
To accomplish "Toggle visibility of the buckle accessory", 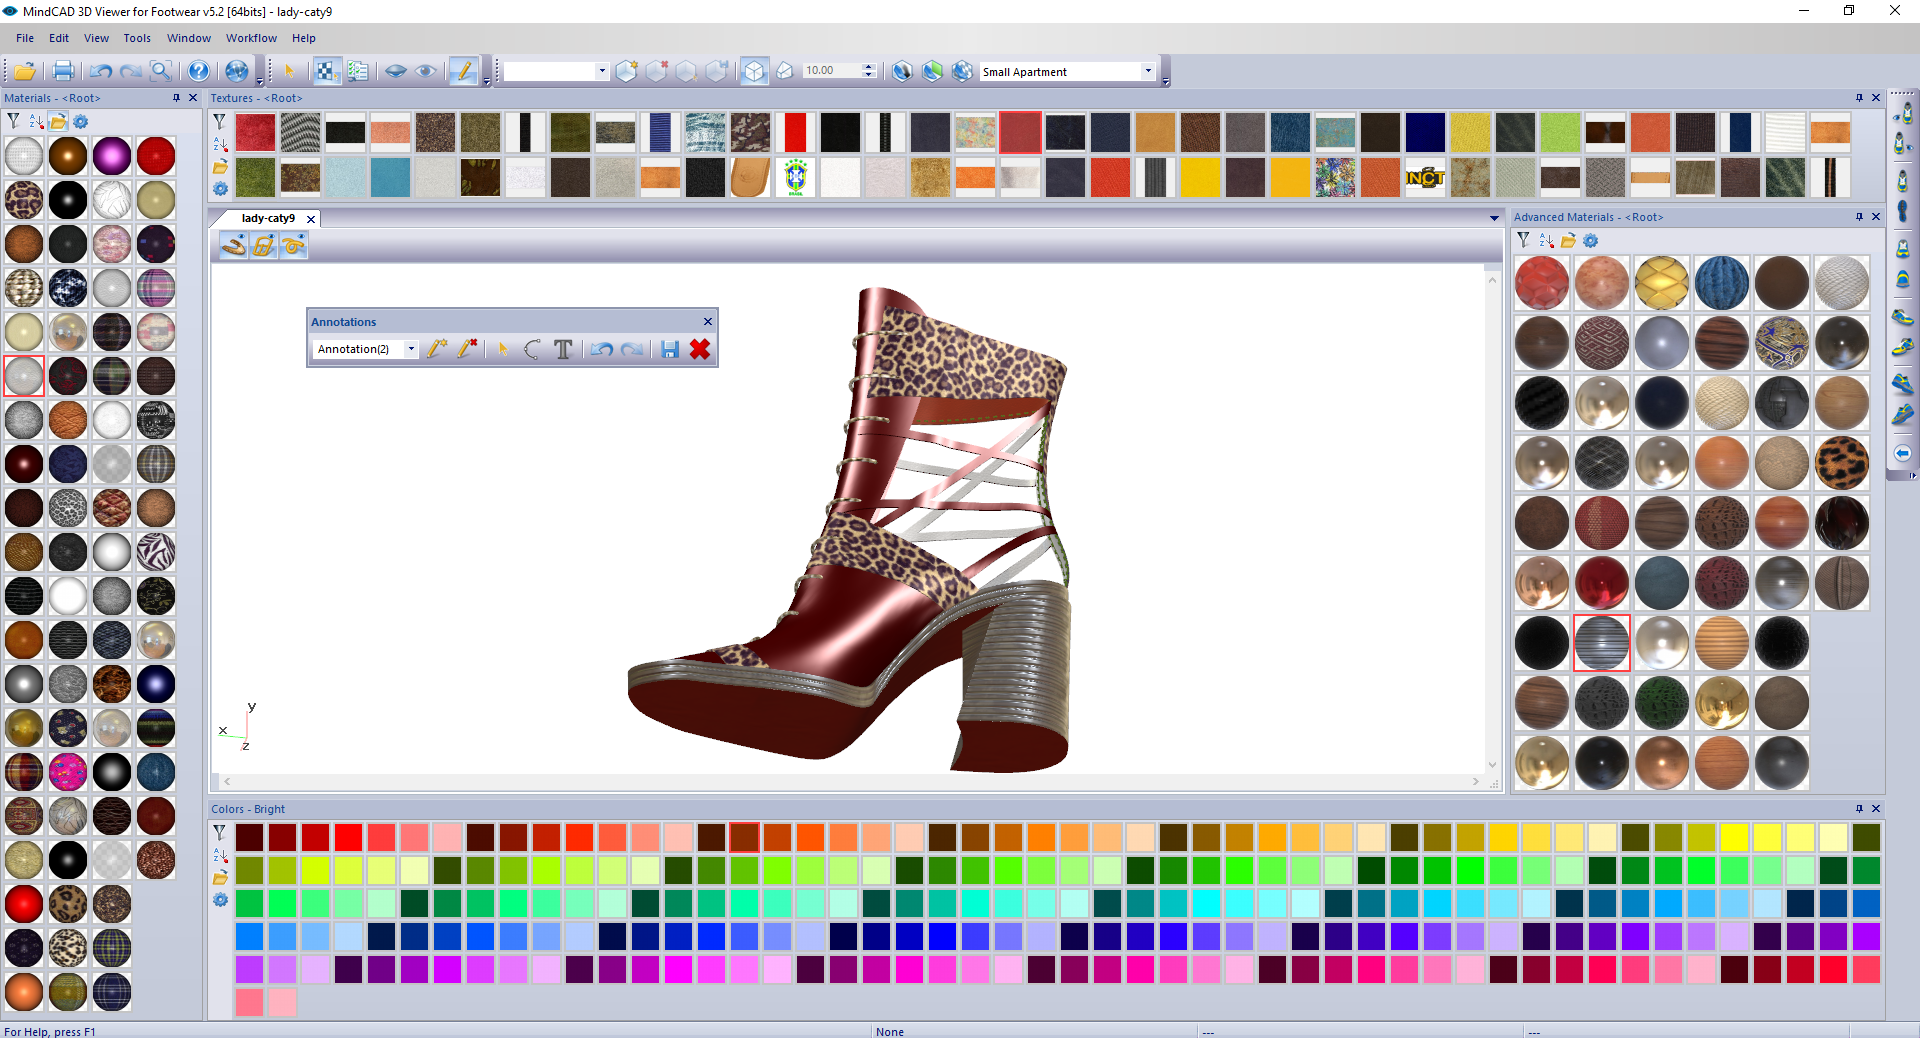I will pos(263,245).
